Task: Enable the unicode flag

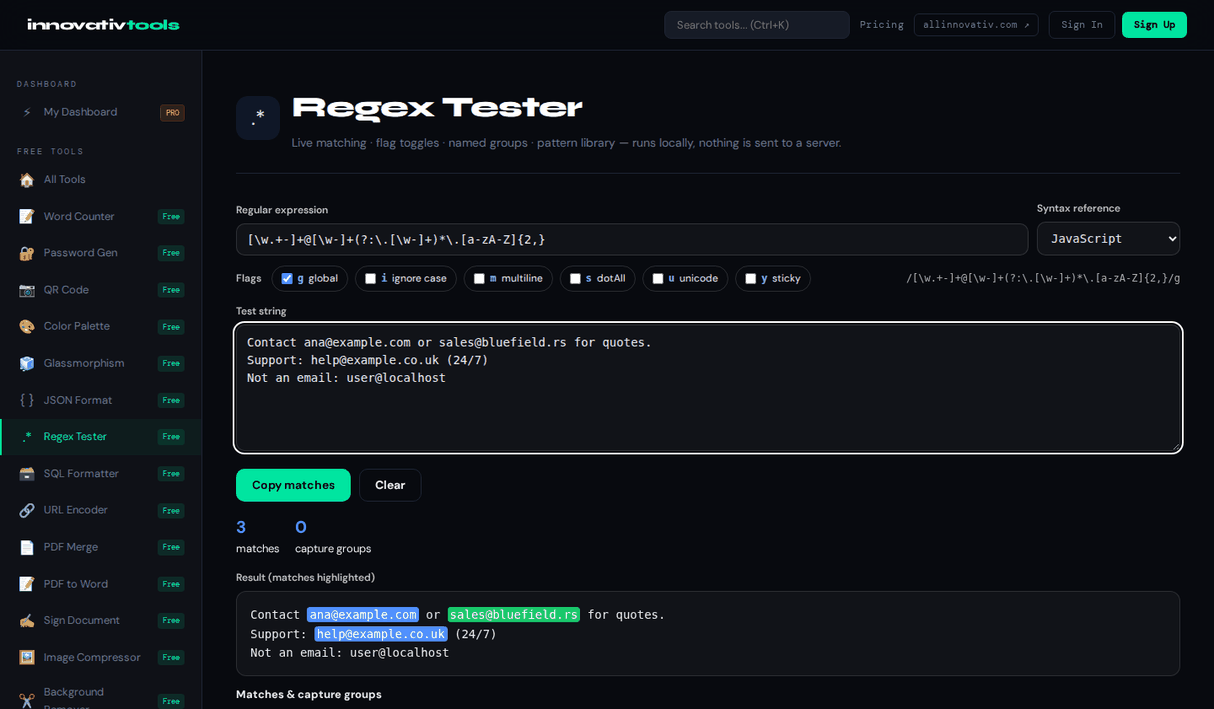Action: (658, 279)
